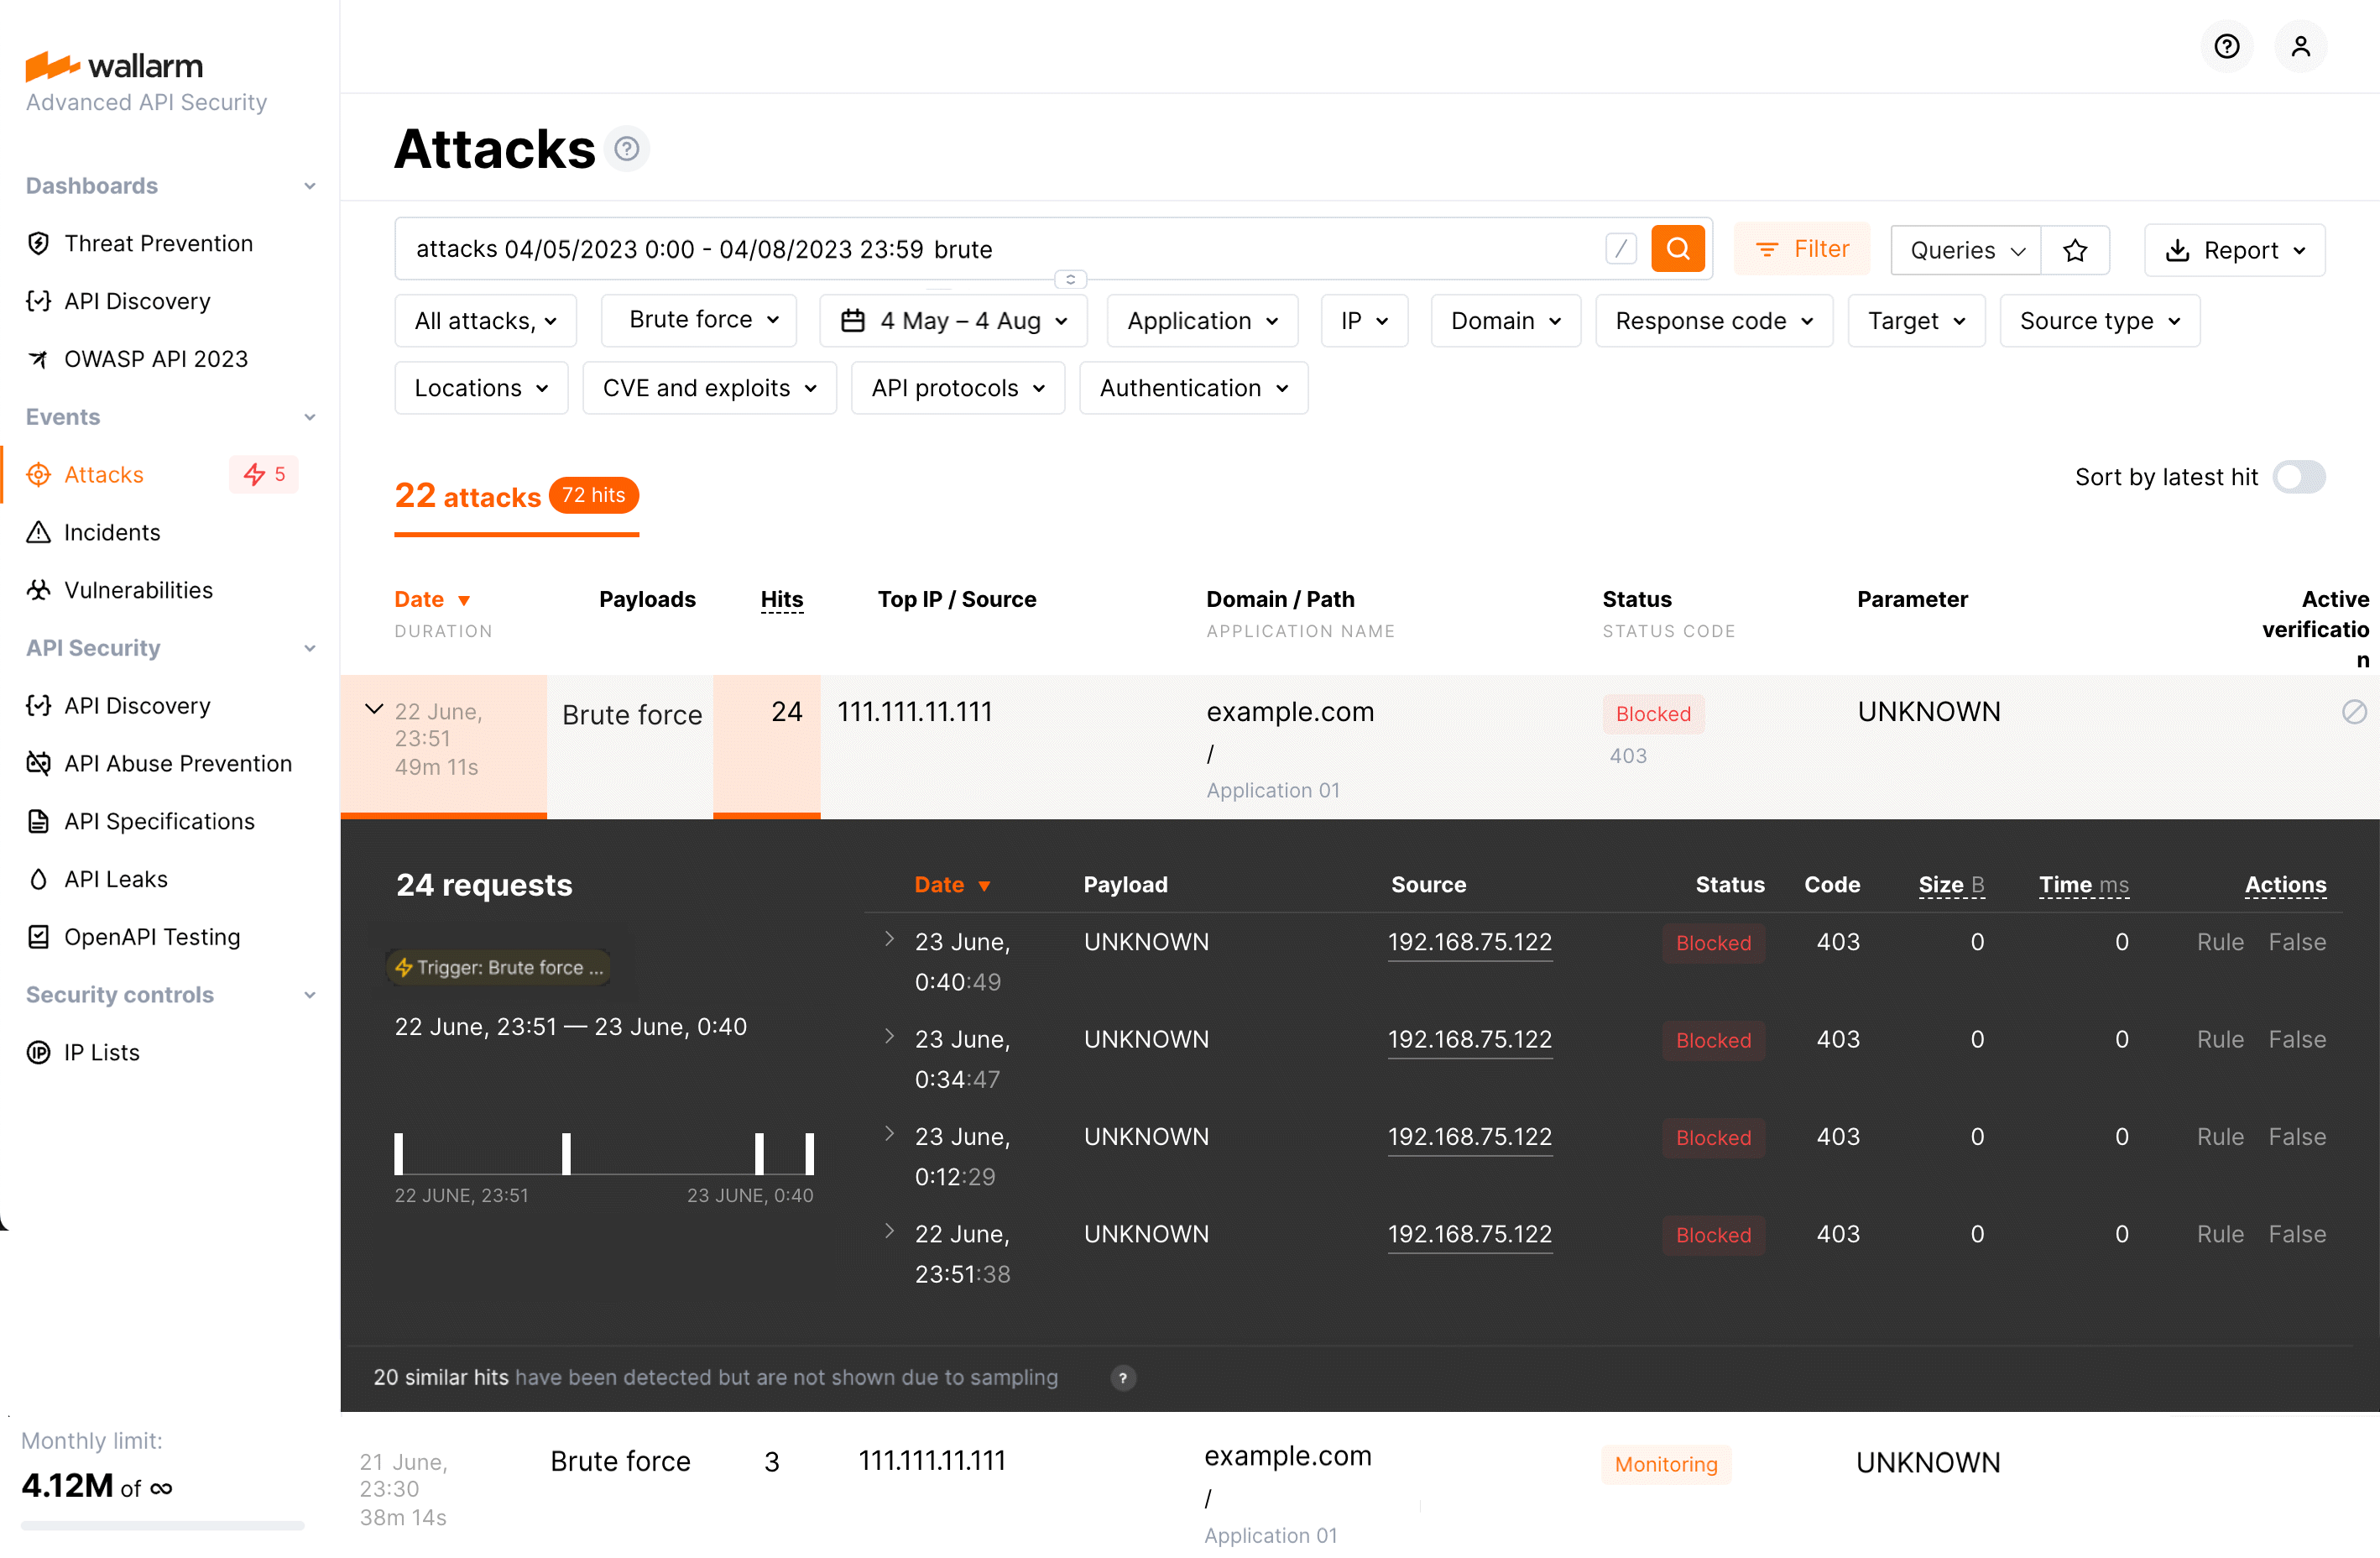This screenshot has height=1558, width=2380.
Task: Click the monthly limit progress bar
Action: 161,1525
